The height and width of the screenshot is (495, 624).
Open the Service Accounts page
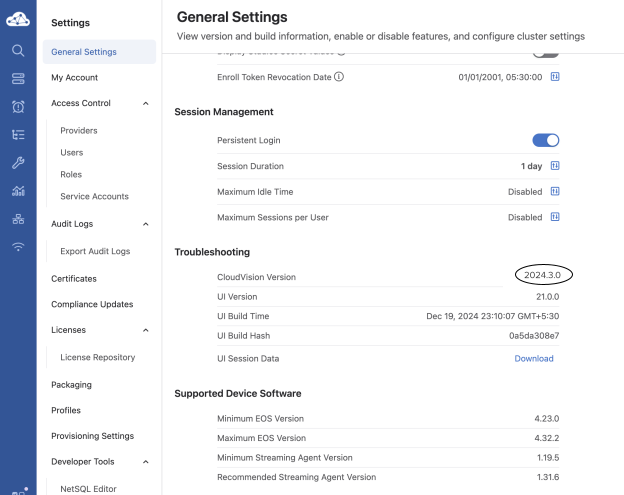click(94, 196)
